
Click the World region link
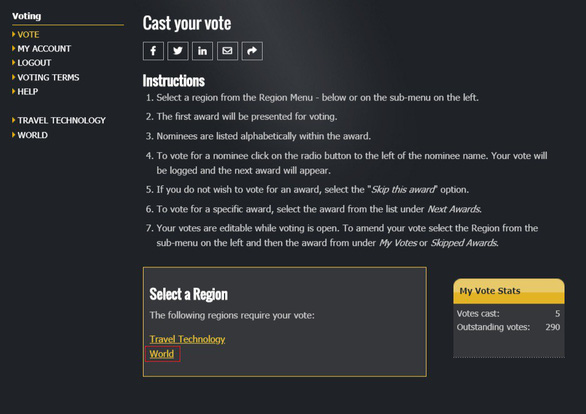pyautogui.click(x=162, y=354)
